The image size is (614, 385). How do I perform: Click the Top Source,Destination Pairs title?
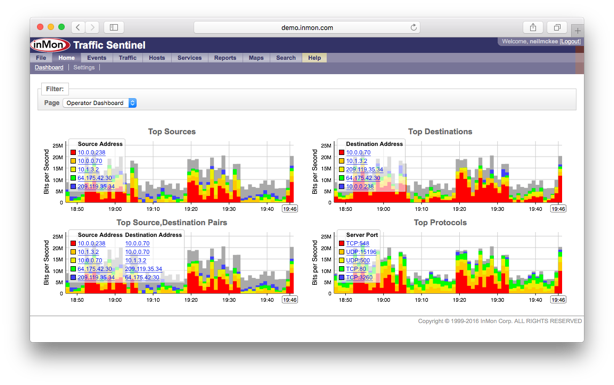tap(172, 222)
